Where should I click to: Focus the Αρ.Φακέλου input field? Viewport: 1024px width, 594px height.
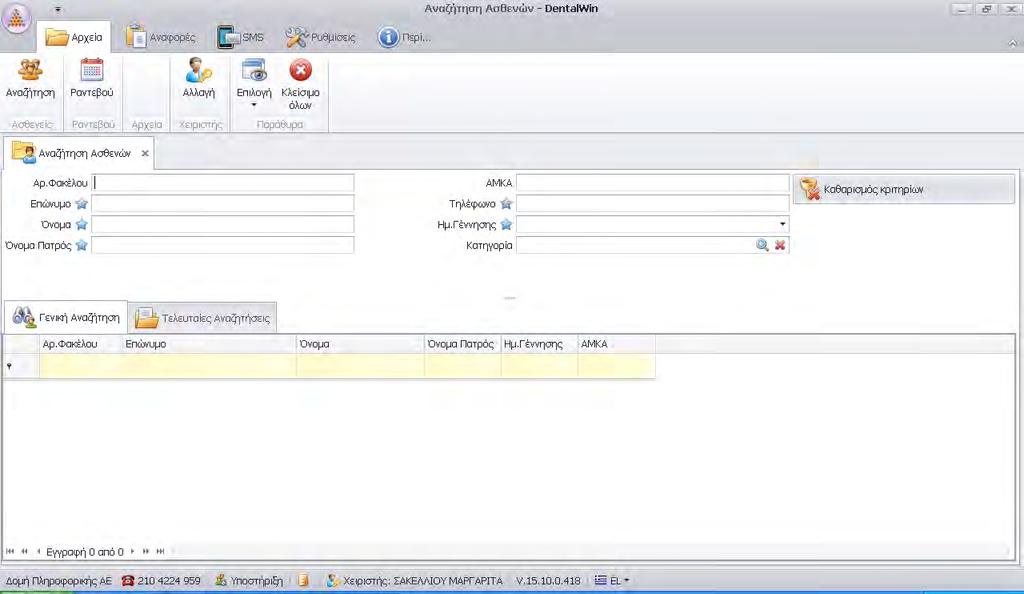(x=223, y=183)
